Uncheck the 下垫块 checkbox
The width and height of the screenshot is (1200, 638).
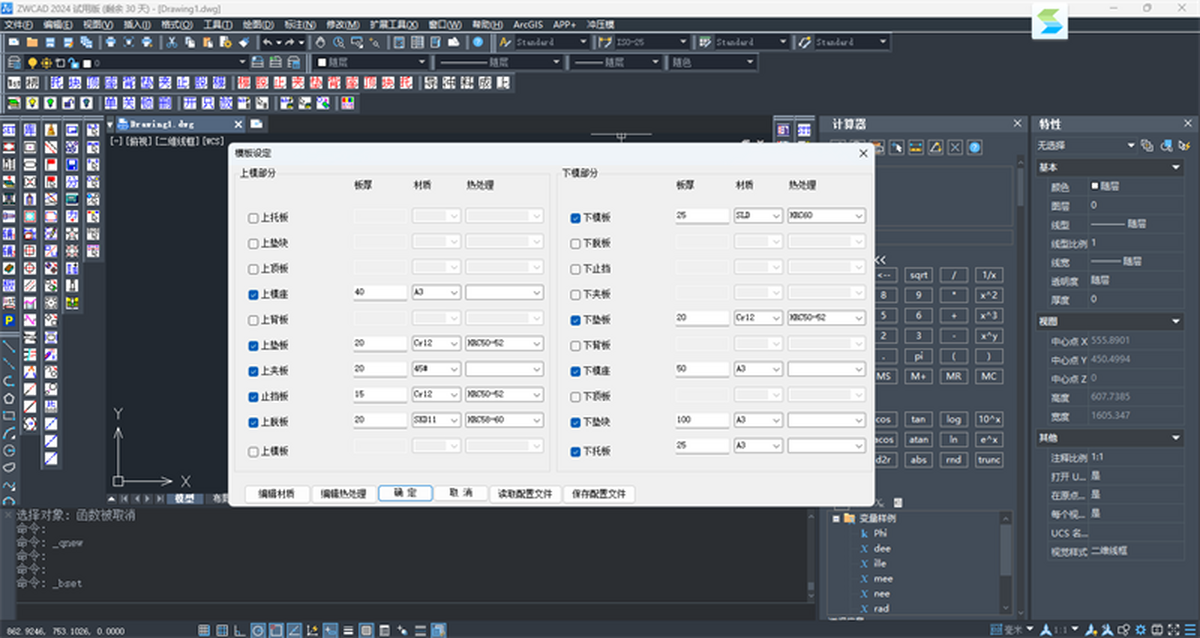pyautogui.click(x=575, y=422)
